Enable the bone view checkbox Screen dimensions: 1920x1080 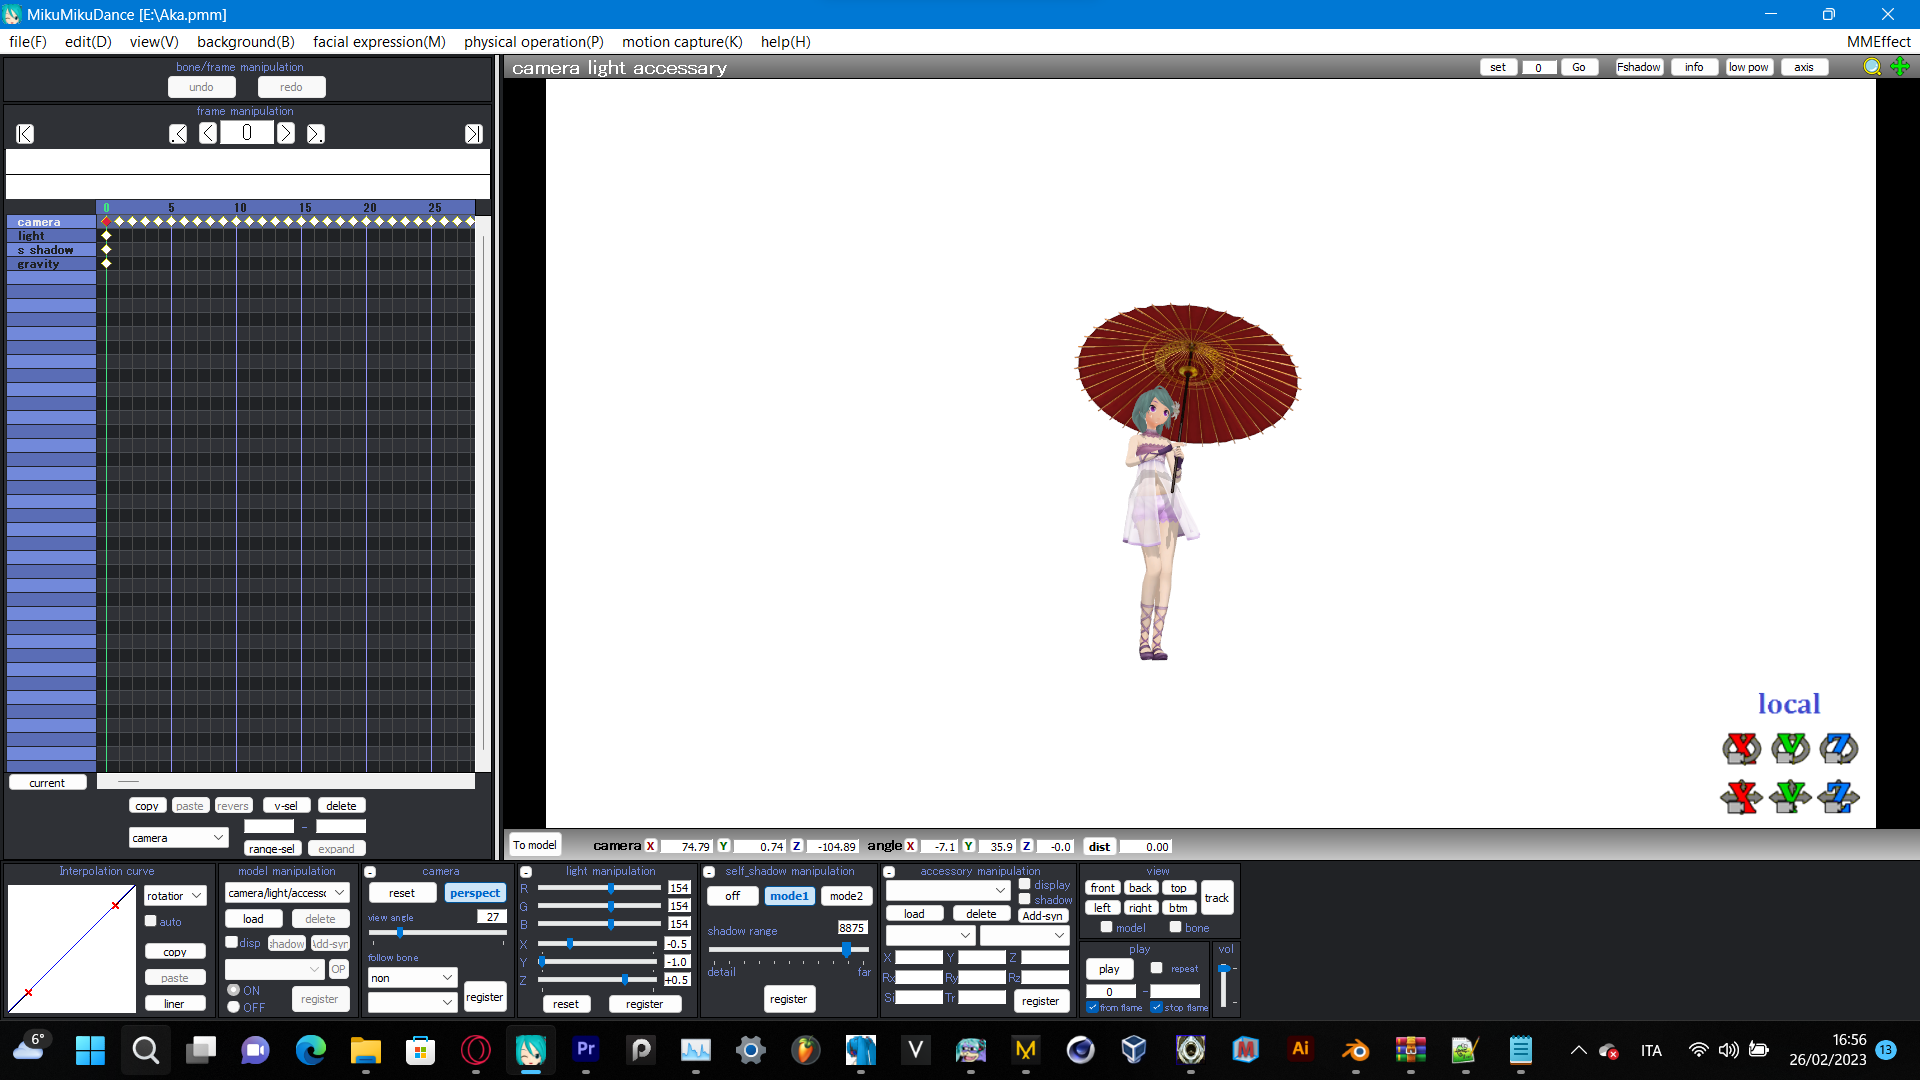click(x=1176, y=927)
